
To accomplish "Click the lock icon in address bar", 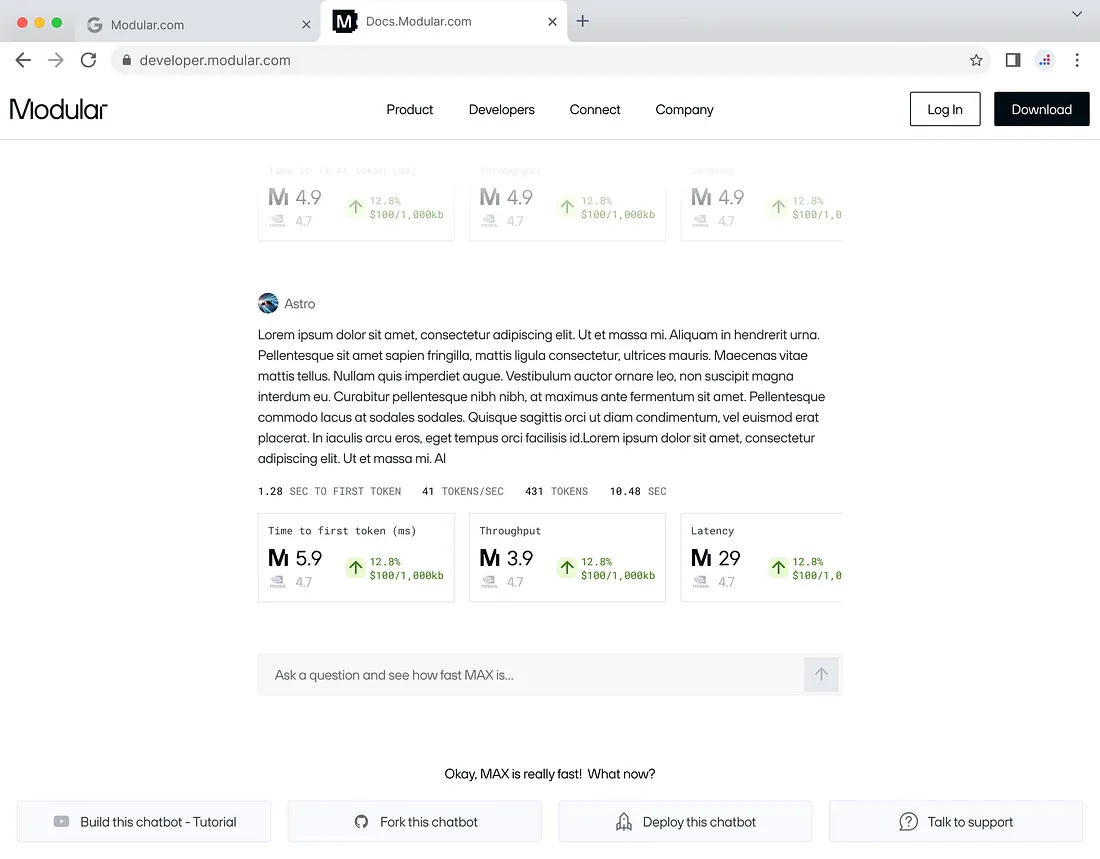I will click(x=126, y=60).
